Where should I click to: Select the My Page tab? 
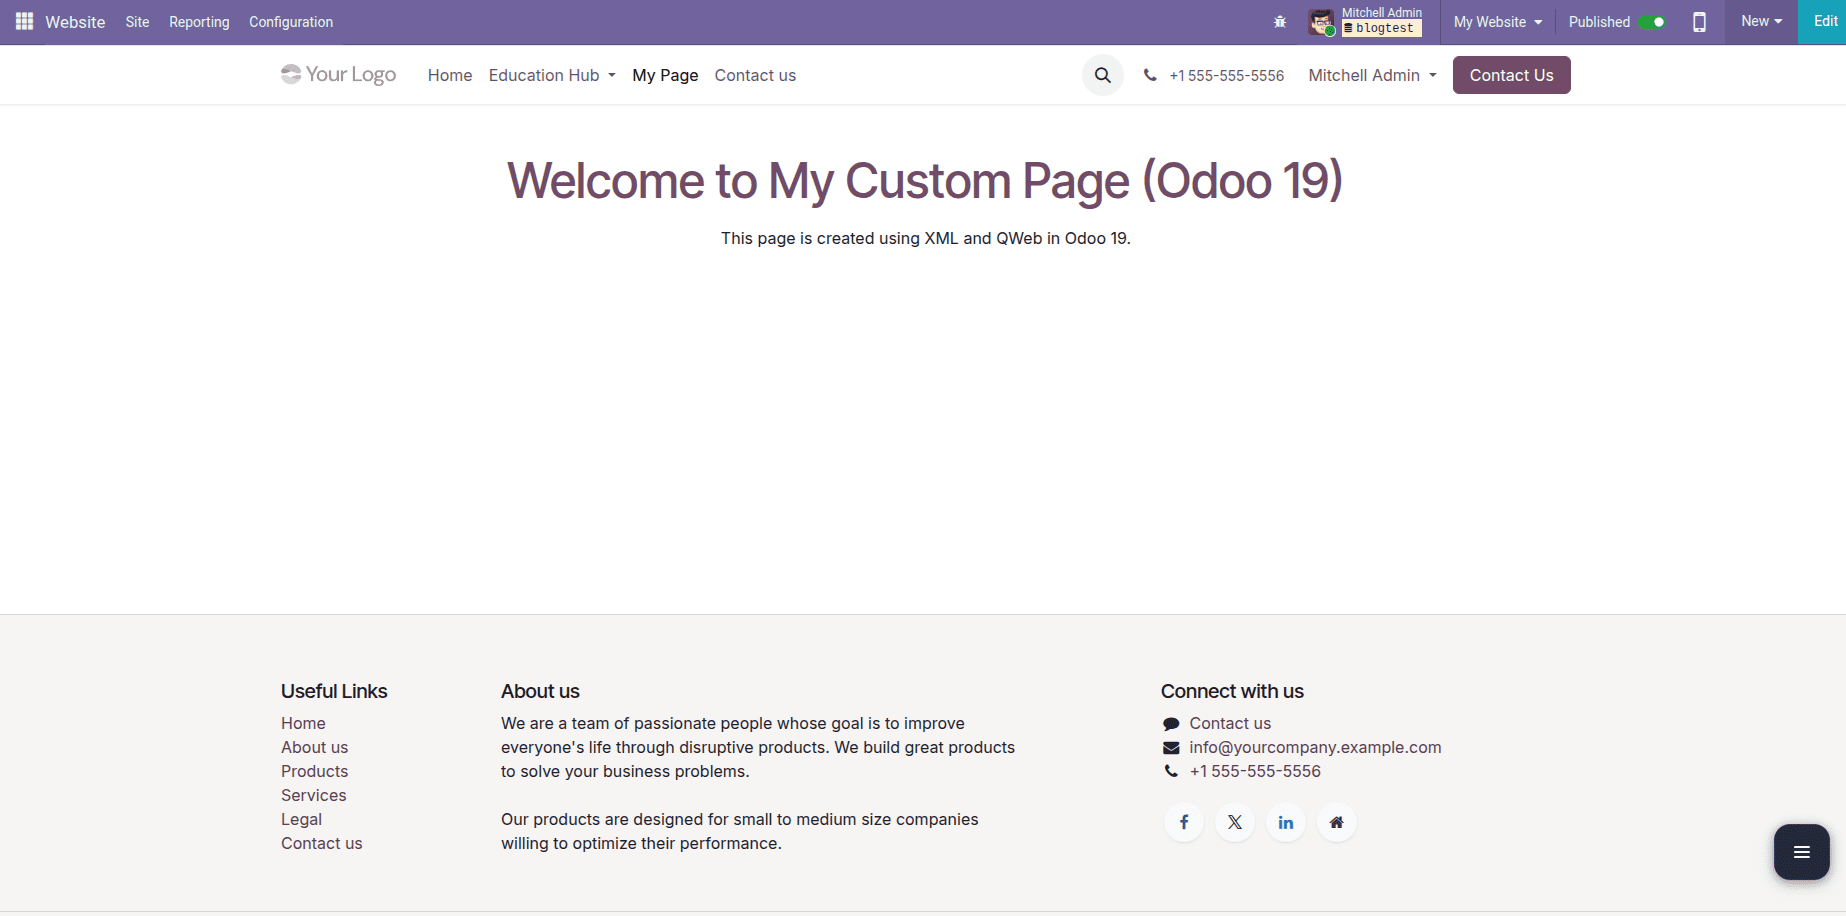click(664, 75)
